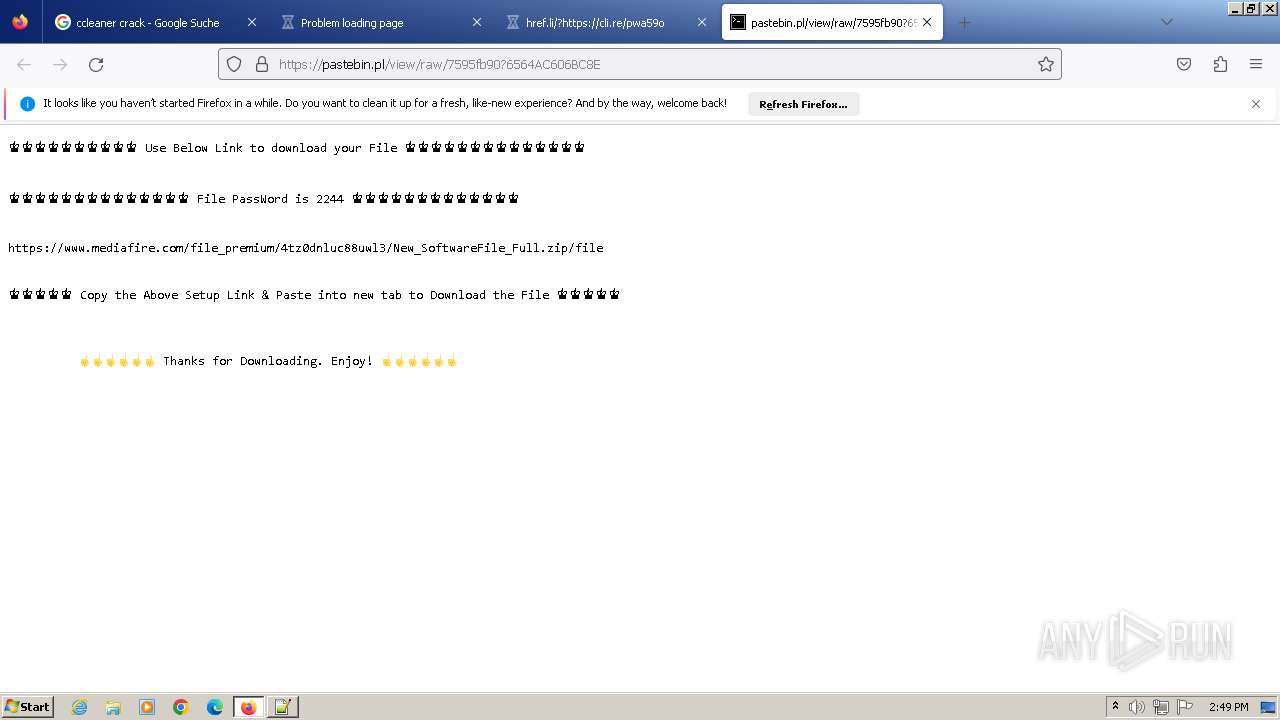Click 'Use Below Link to download your File' text
The width and height of the screenshot is (1280, 720).
pyautogui.click(x=271, y=148)
